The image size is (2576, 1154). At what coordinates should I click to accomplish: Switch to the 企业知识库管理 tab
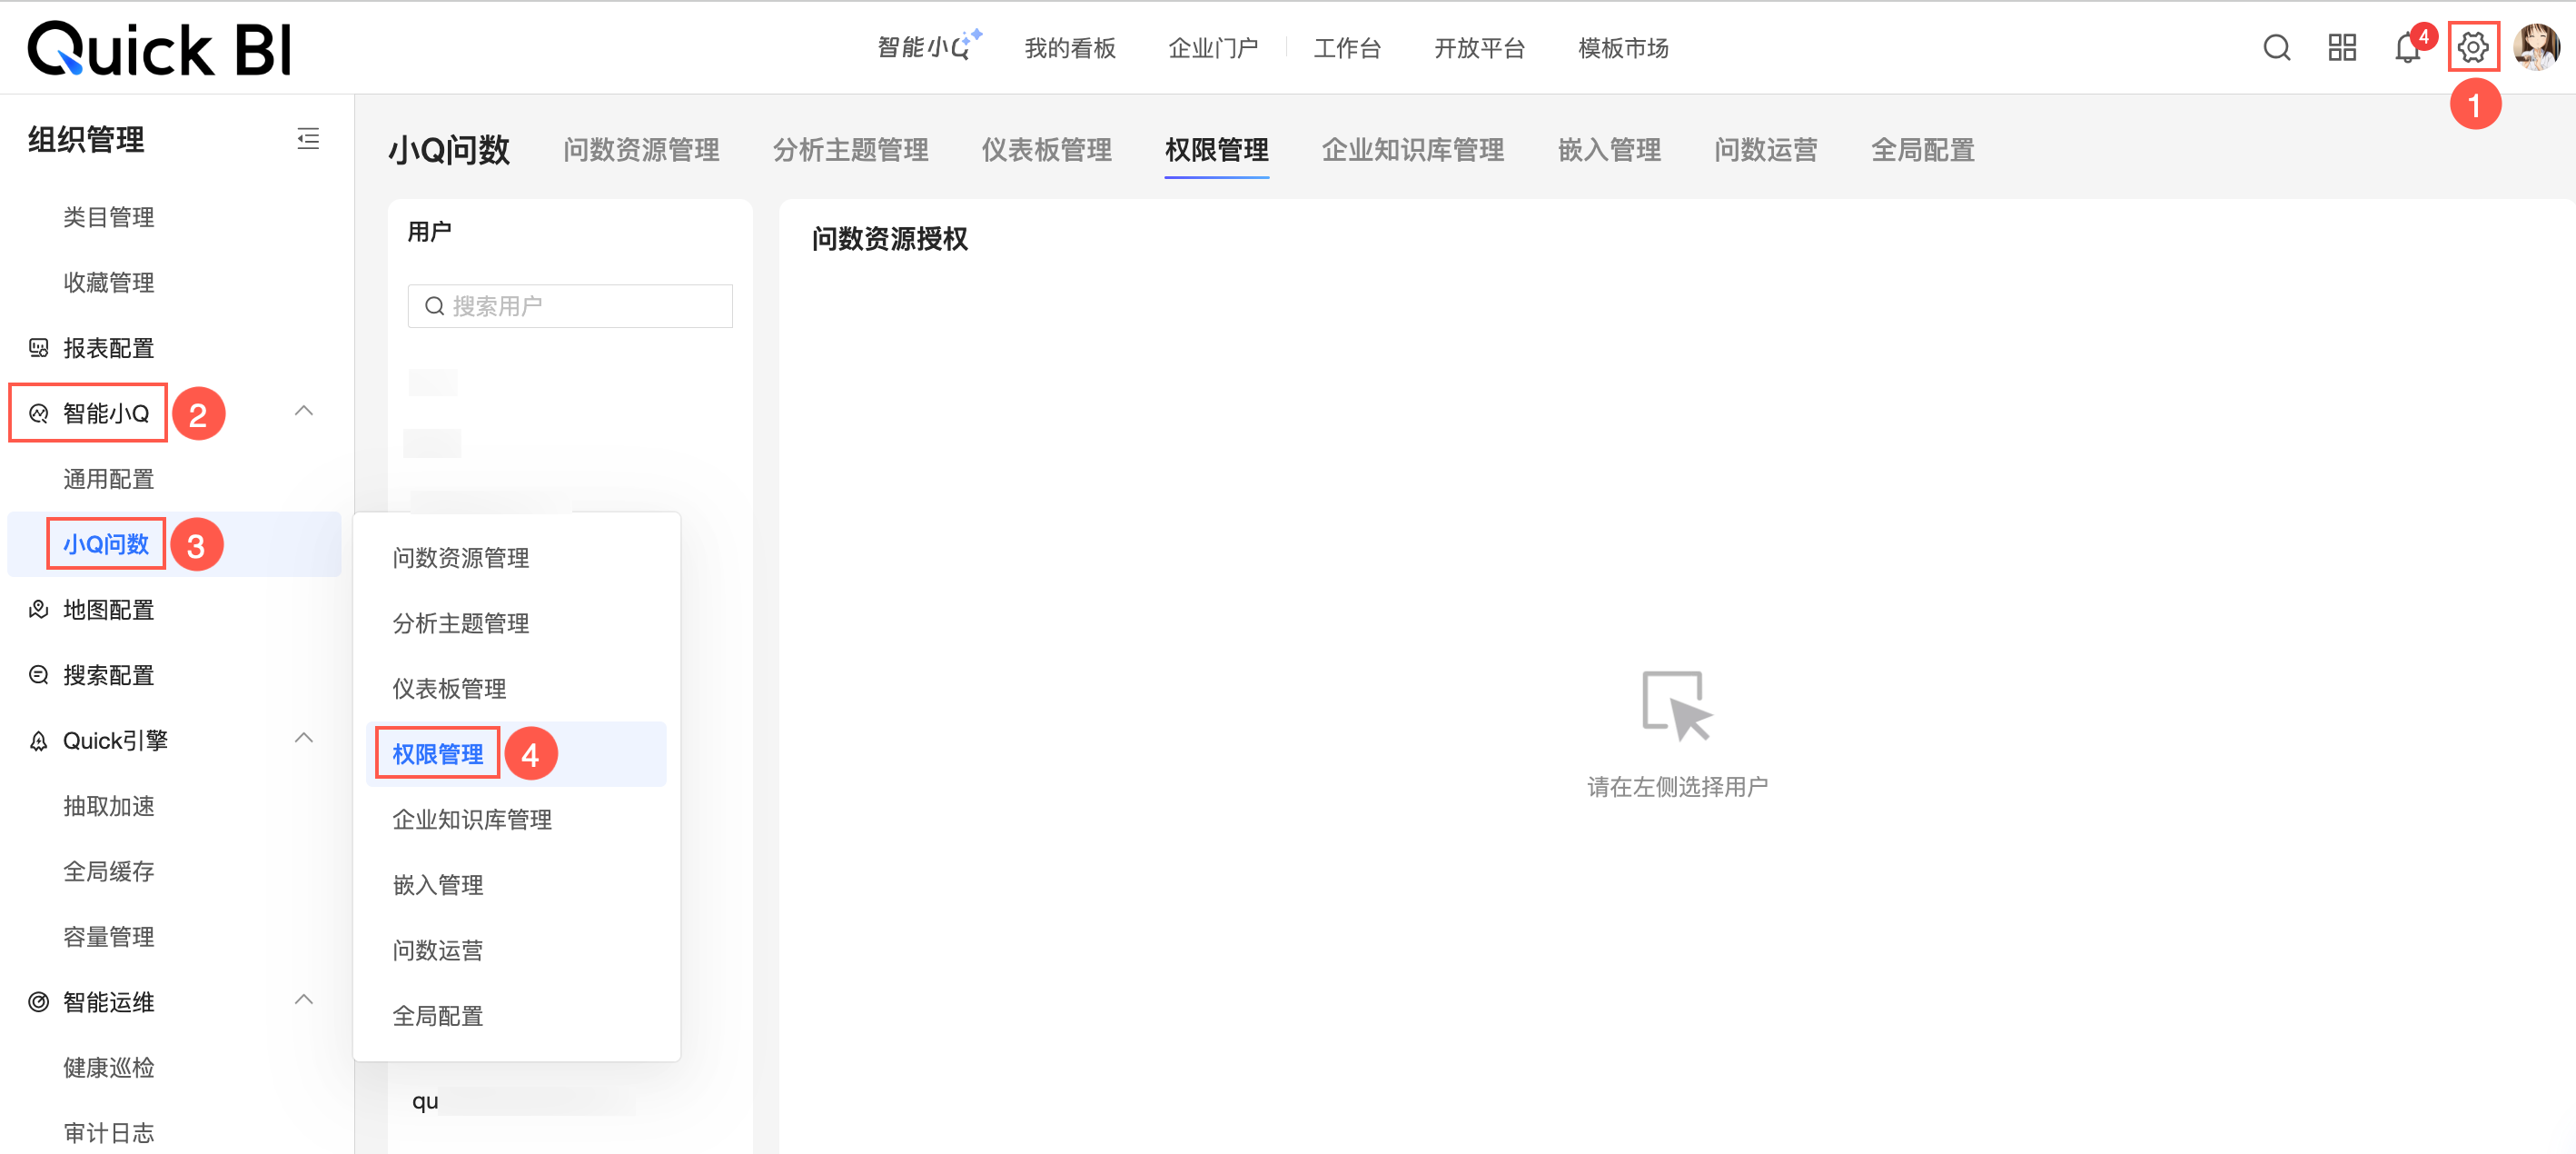pos(1412,150)
